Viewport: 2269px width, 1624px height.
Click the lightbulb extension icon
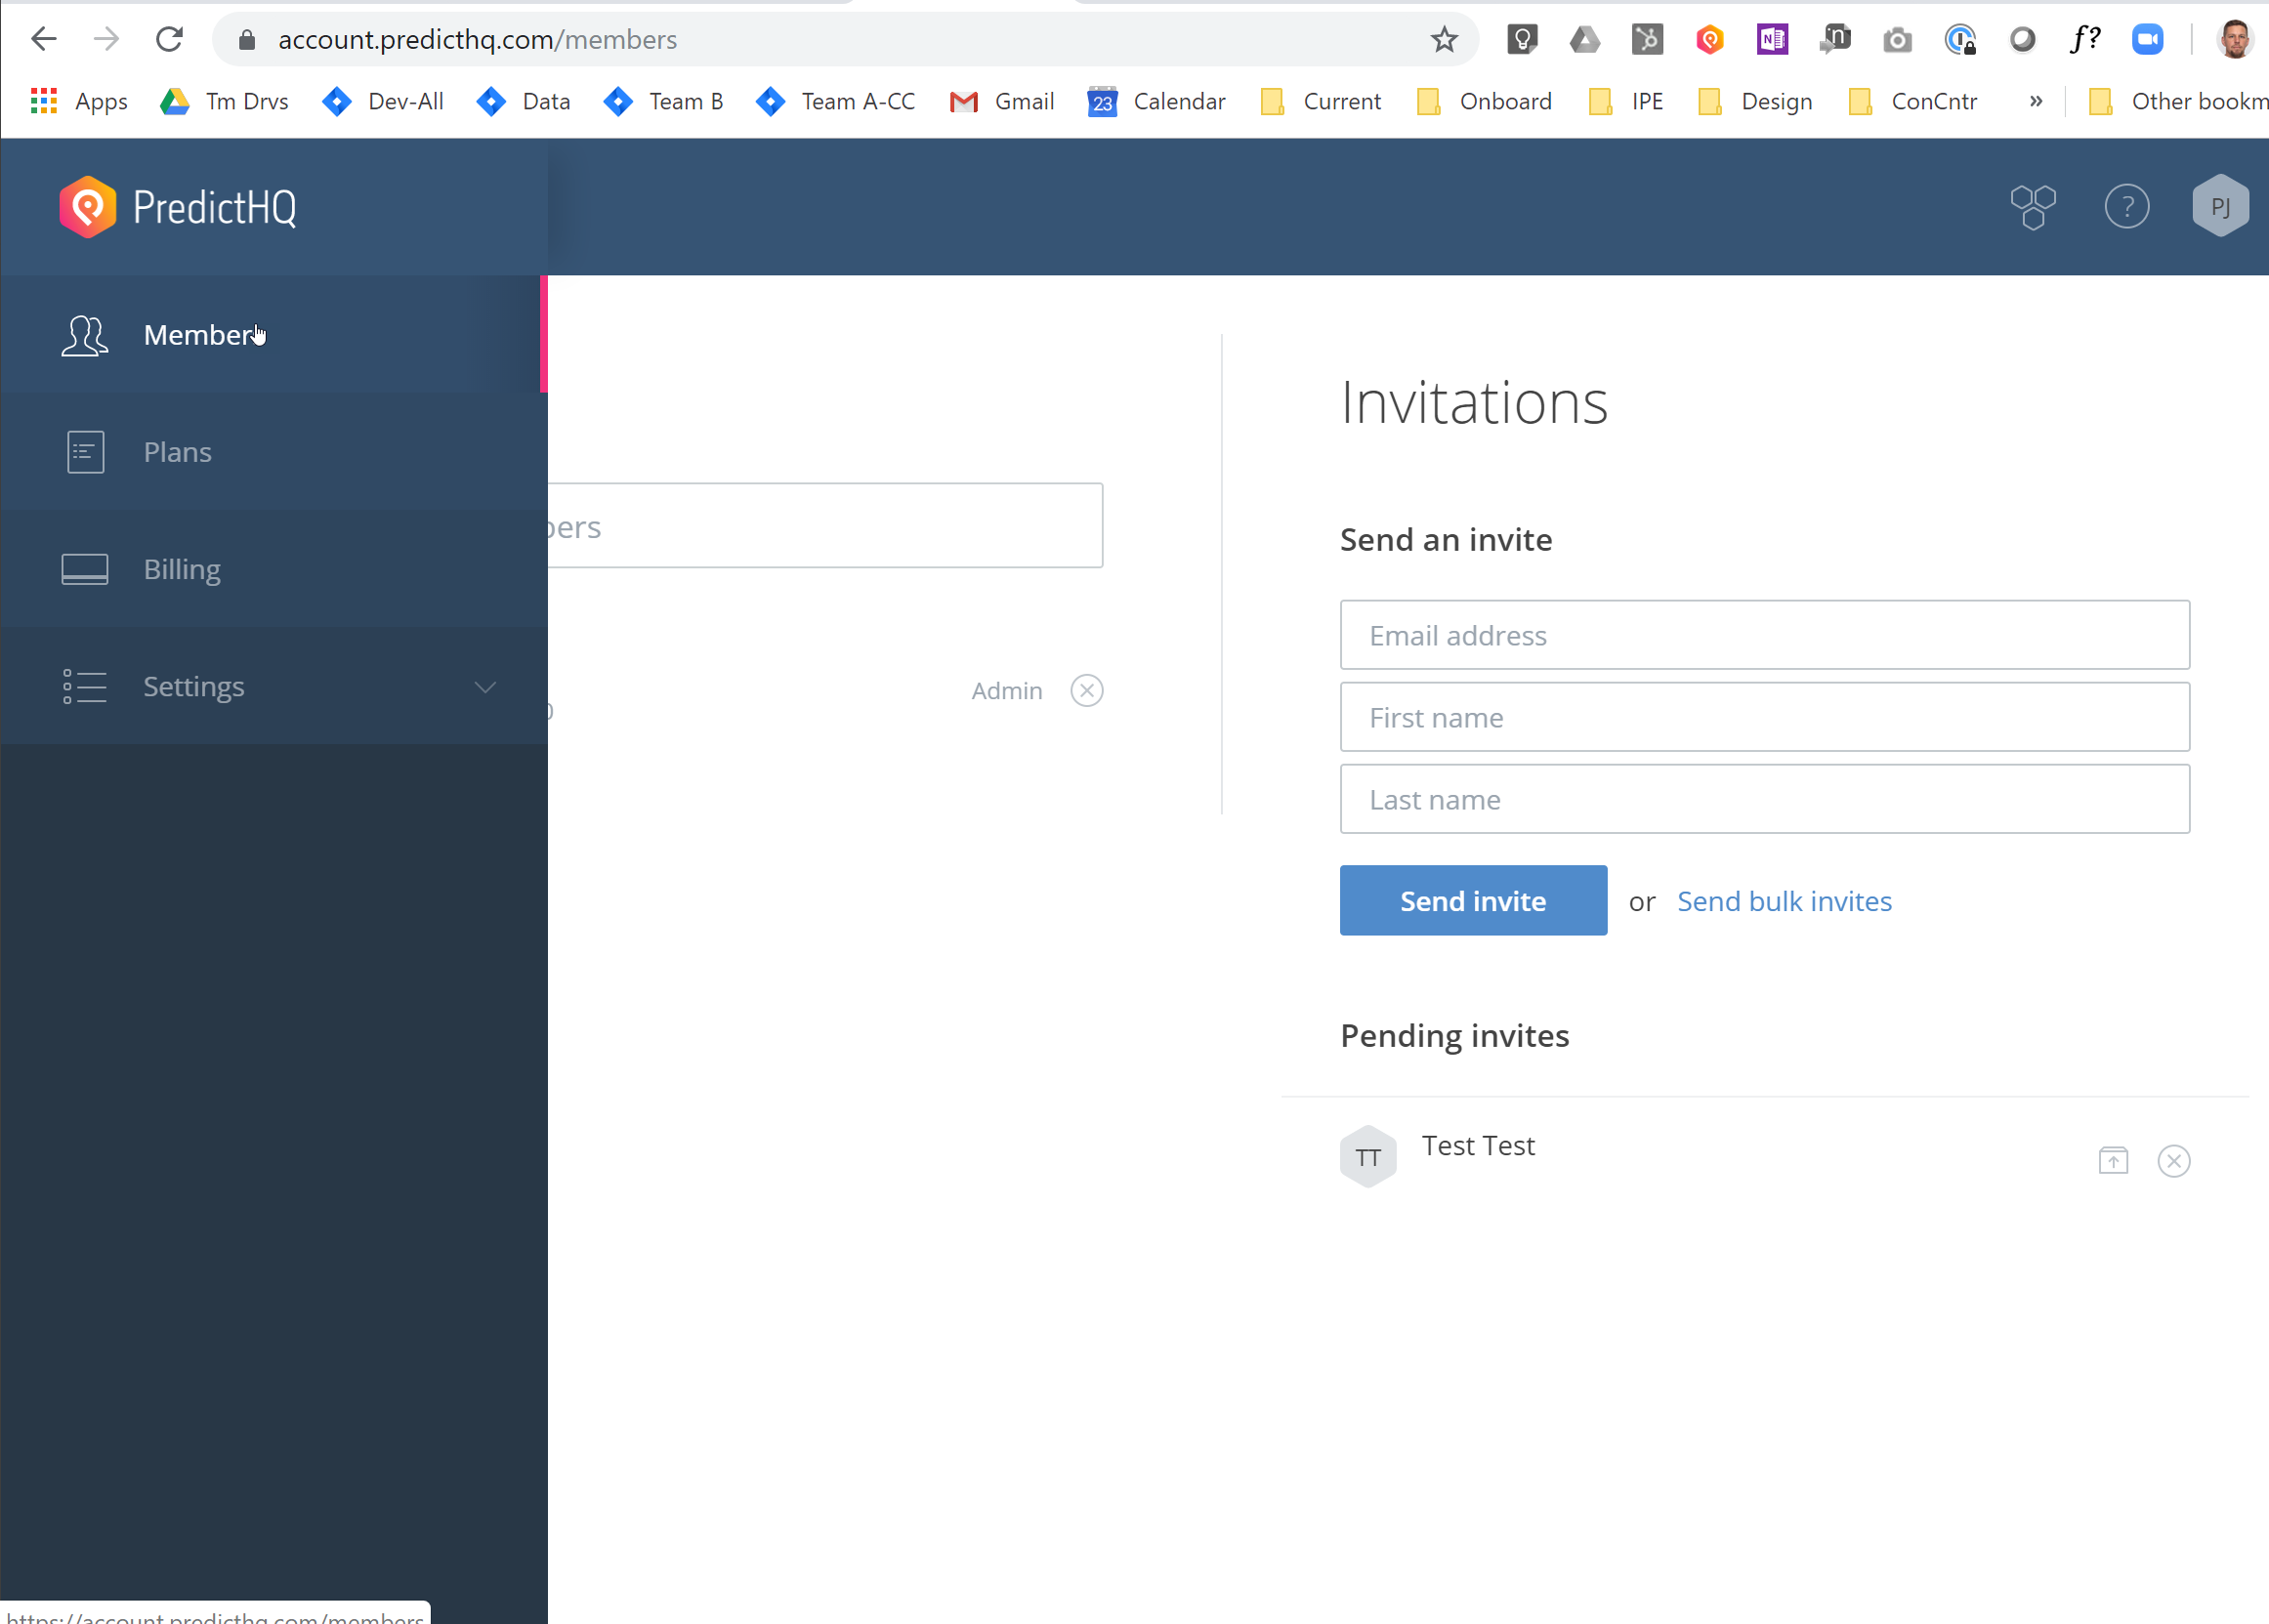(1522, 40)
